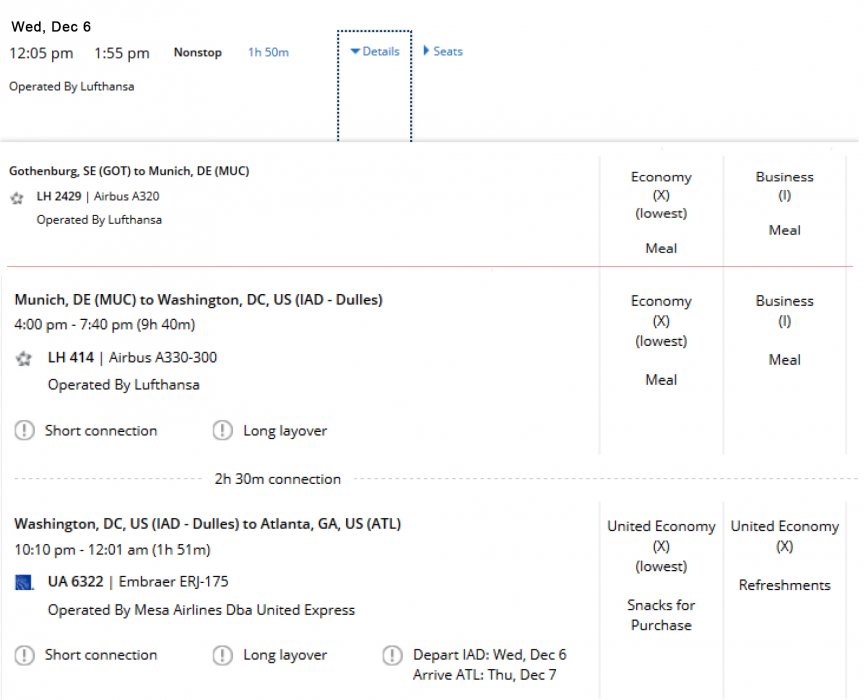Click Star Alliance icon beside LH 414
The width and height of the screenshot is (863, 700).
[x=24, y=359]
